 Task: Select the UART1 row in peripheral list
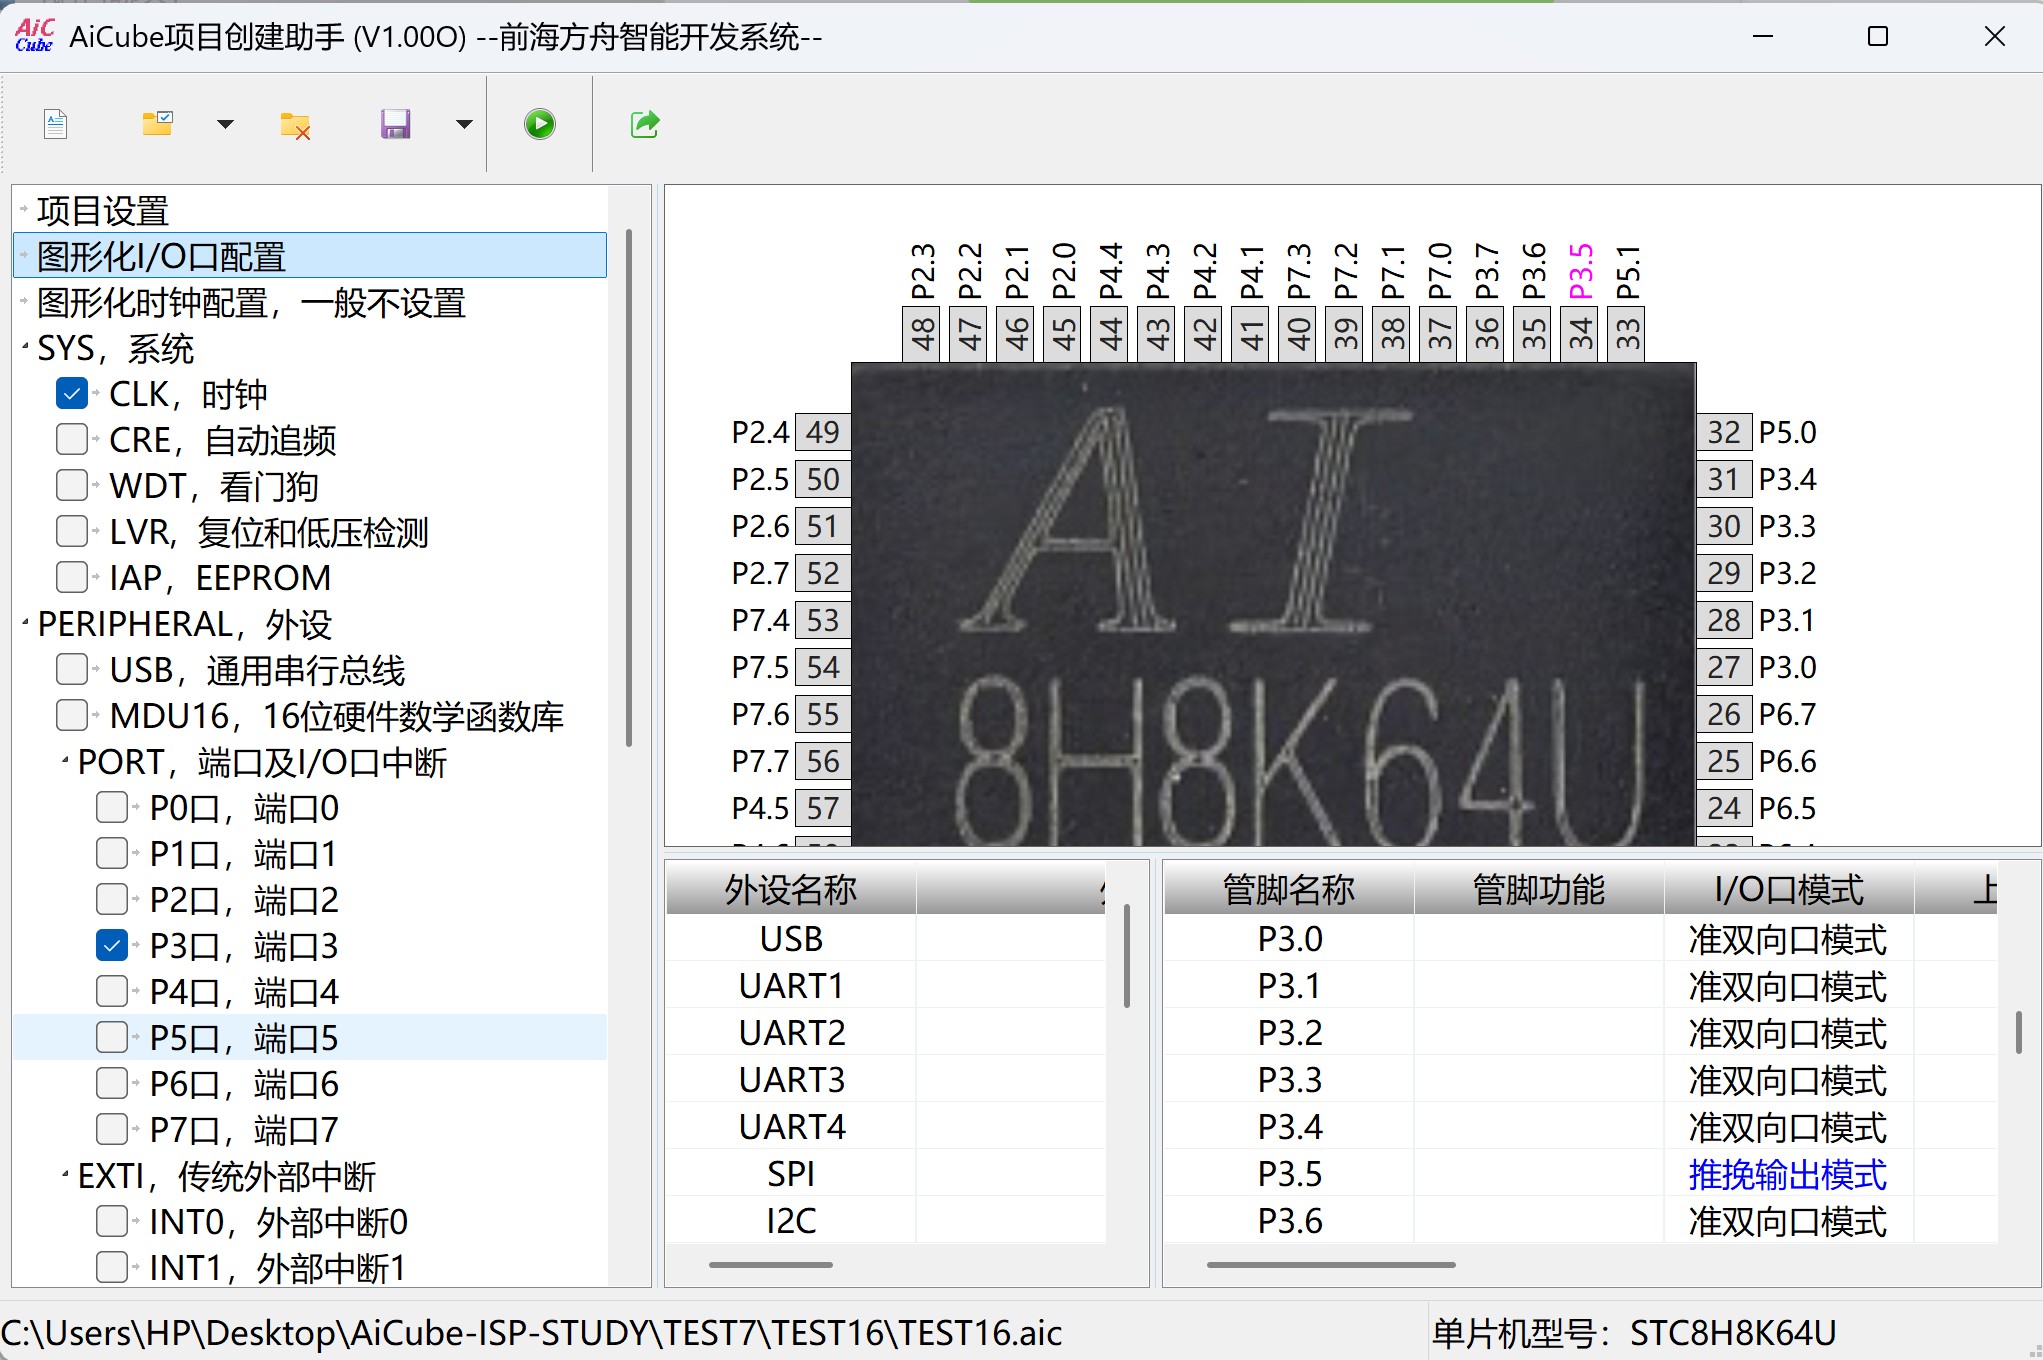tap(886, 986)
